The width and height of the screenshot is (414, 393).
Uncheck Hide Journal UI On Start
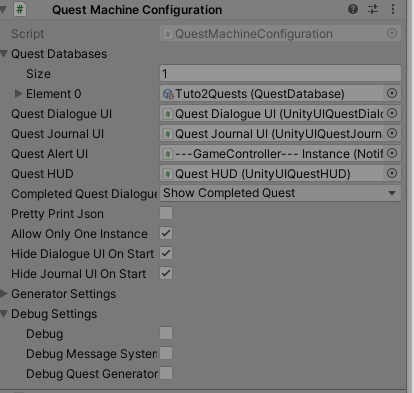point(166,273)
